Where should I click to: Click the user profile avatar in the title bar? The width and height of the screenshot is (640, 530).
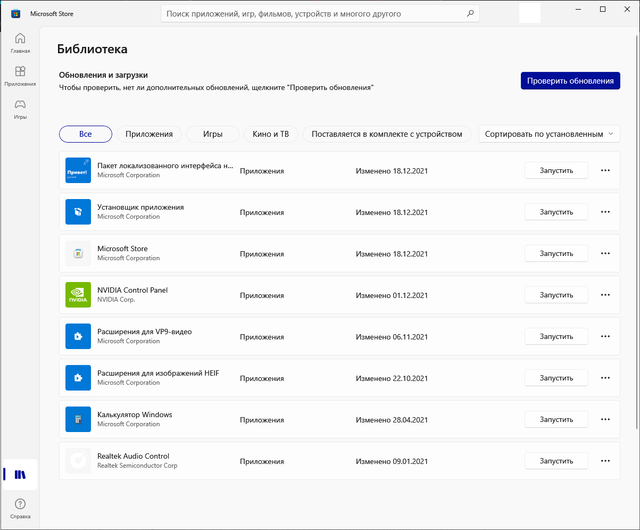tap(530, 13)
